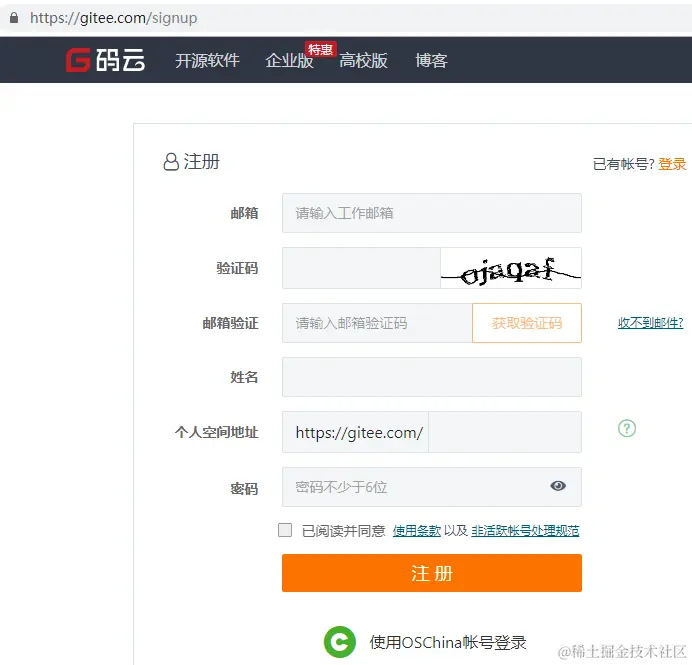This screenshot has height=665, width=692.
Task: Open the 收不到邮件? link
Action: pos(651,323)
